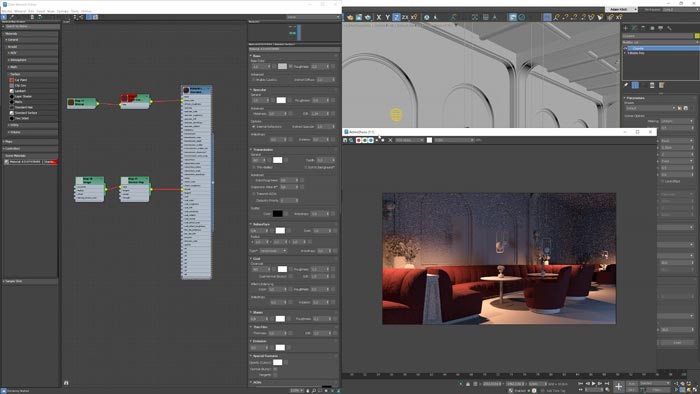Clear the ActiveShade frame with X icon
This screenshot has height=394, width=700.
click(390, 140)
